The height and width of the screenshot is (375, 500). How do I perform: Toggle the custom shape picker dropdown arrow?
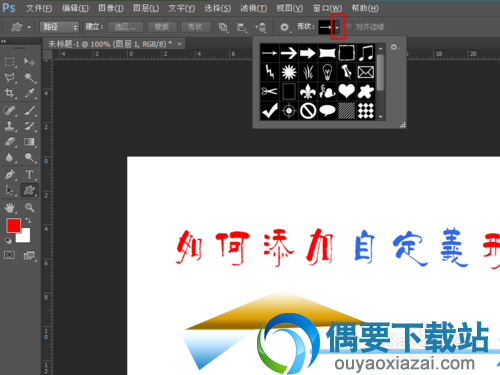[337, 27]
